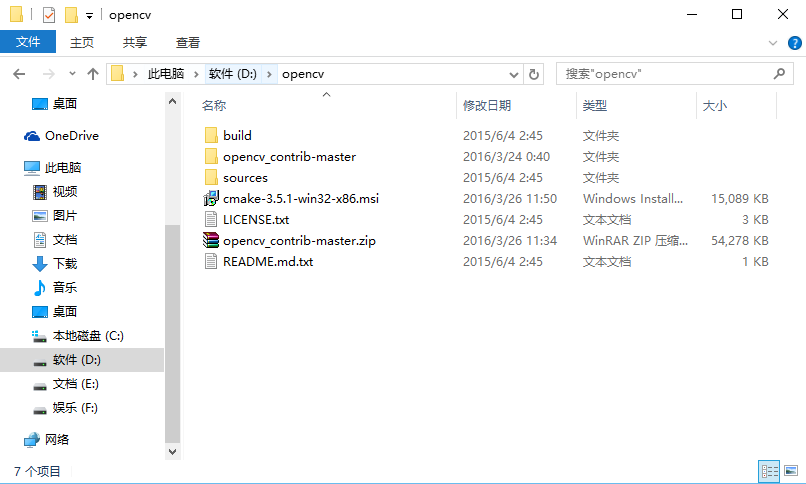This screenshot has width=806, height=484.
Task: Refresh the opencv folder view
Action: click(x=534, y=75)
